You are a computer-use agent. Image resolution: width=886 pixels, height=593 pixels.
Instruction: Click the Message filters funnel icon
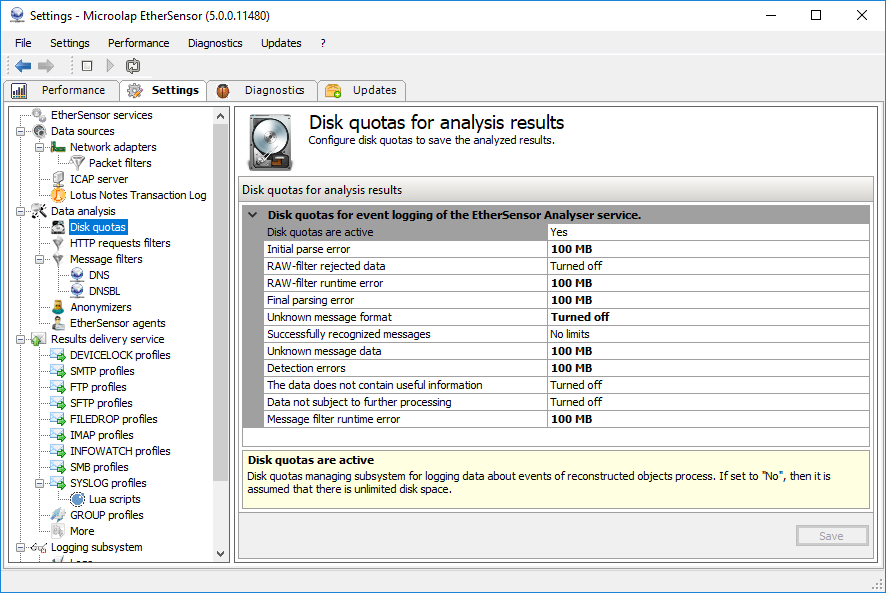[x=58, y=259]
